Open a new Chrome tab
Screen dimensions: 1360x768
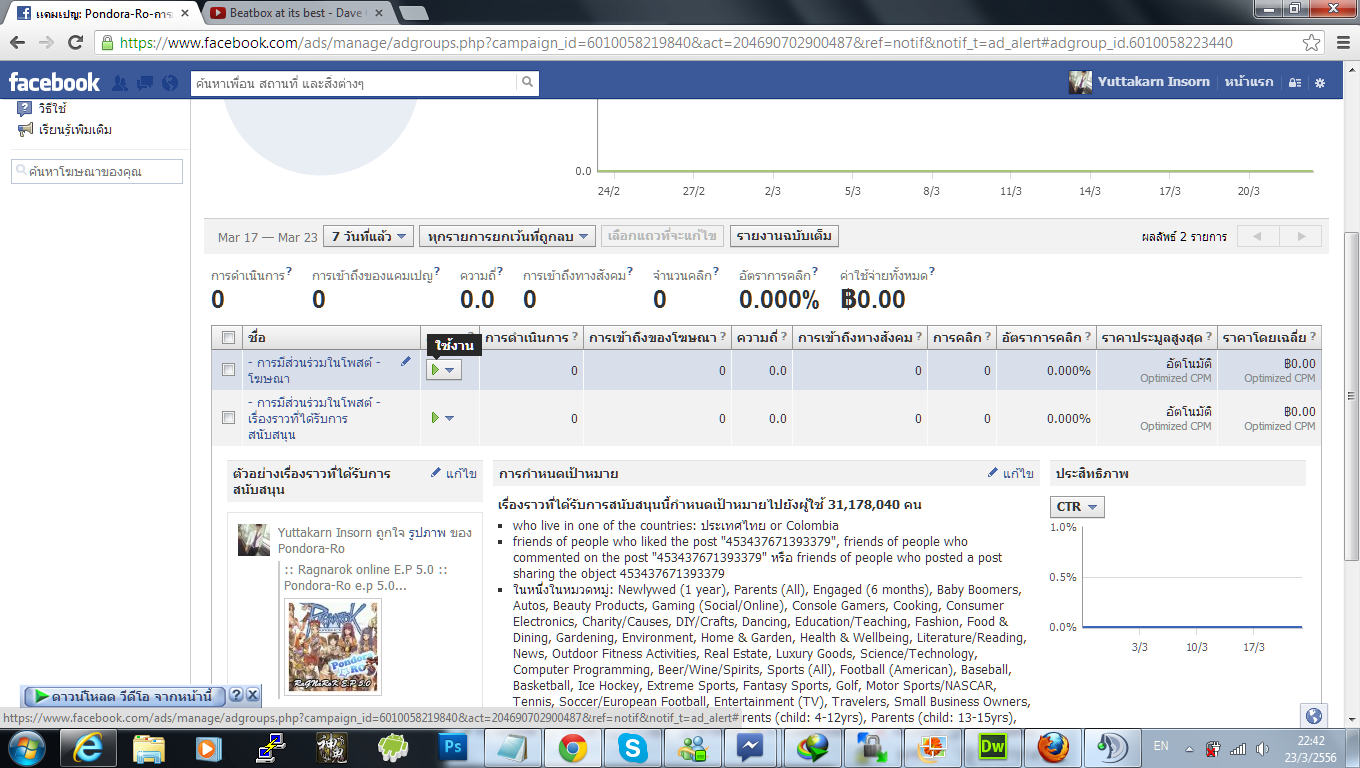pyautogui.click(x=414, y=13)
